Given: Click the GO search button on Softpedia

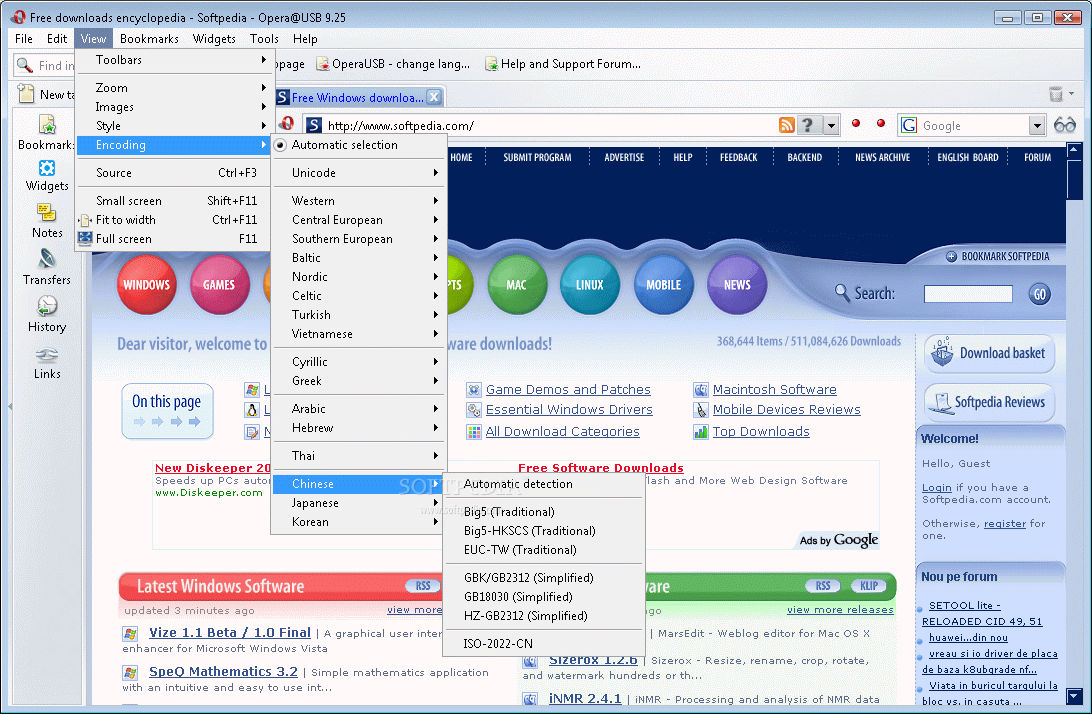Looking at the screenshot, I should pos(1039,294).
